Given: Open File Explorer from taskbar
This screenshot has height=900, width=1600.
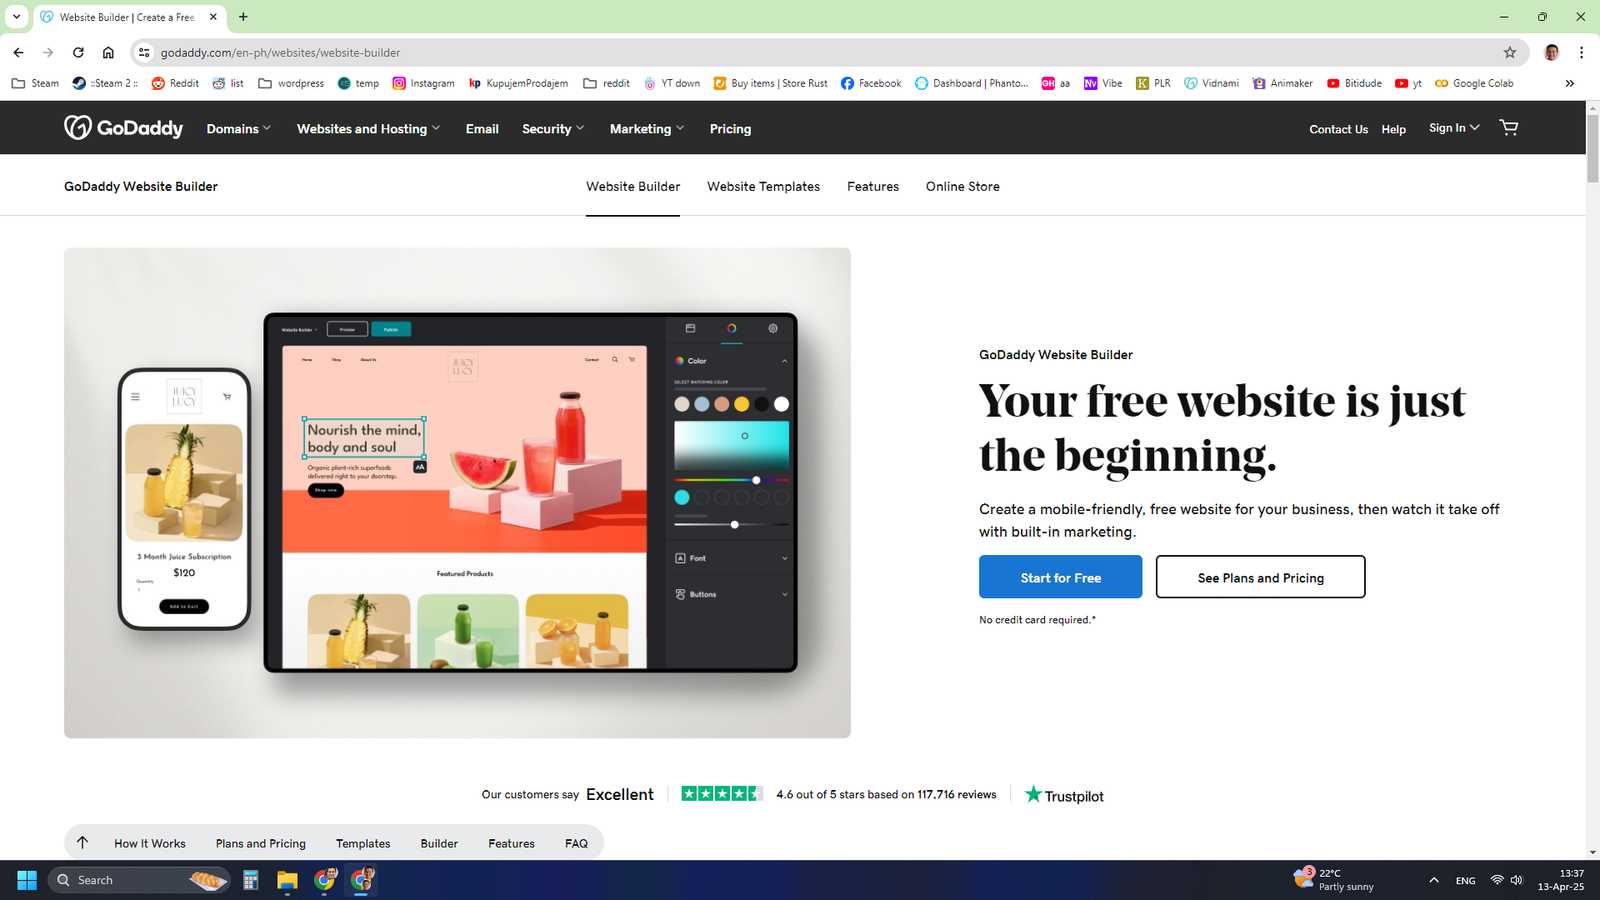Looking at the screenshot, I should click(288, 880).
